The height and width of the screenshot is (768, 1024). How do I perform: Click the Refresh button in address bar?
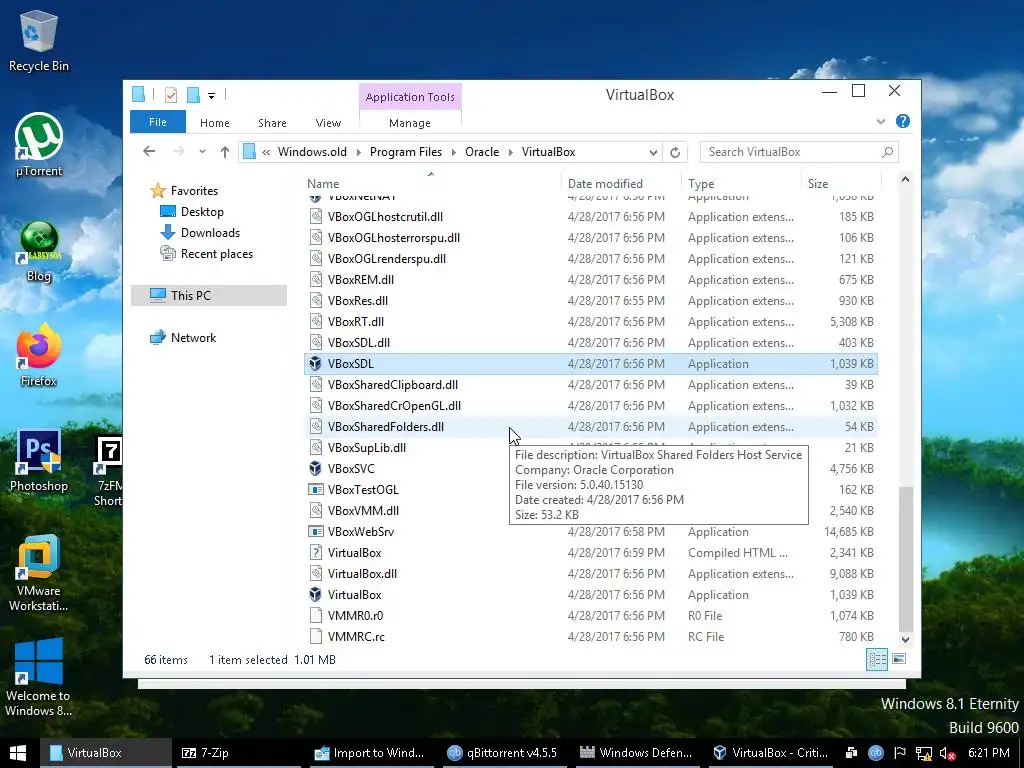(x=675, y=152)
